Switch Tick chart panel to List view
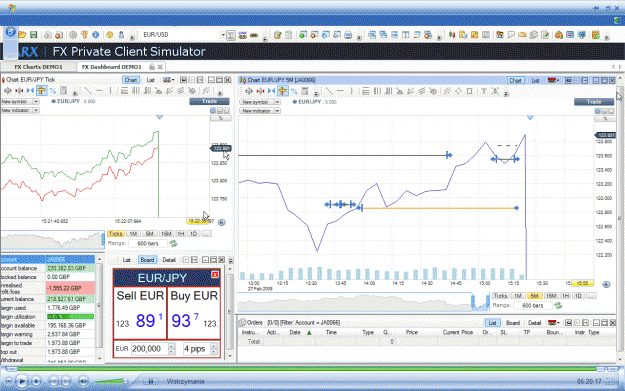 pyautogui.click(x=150, y=80)
